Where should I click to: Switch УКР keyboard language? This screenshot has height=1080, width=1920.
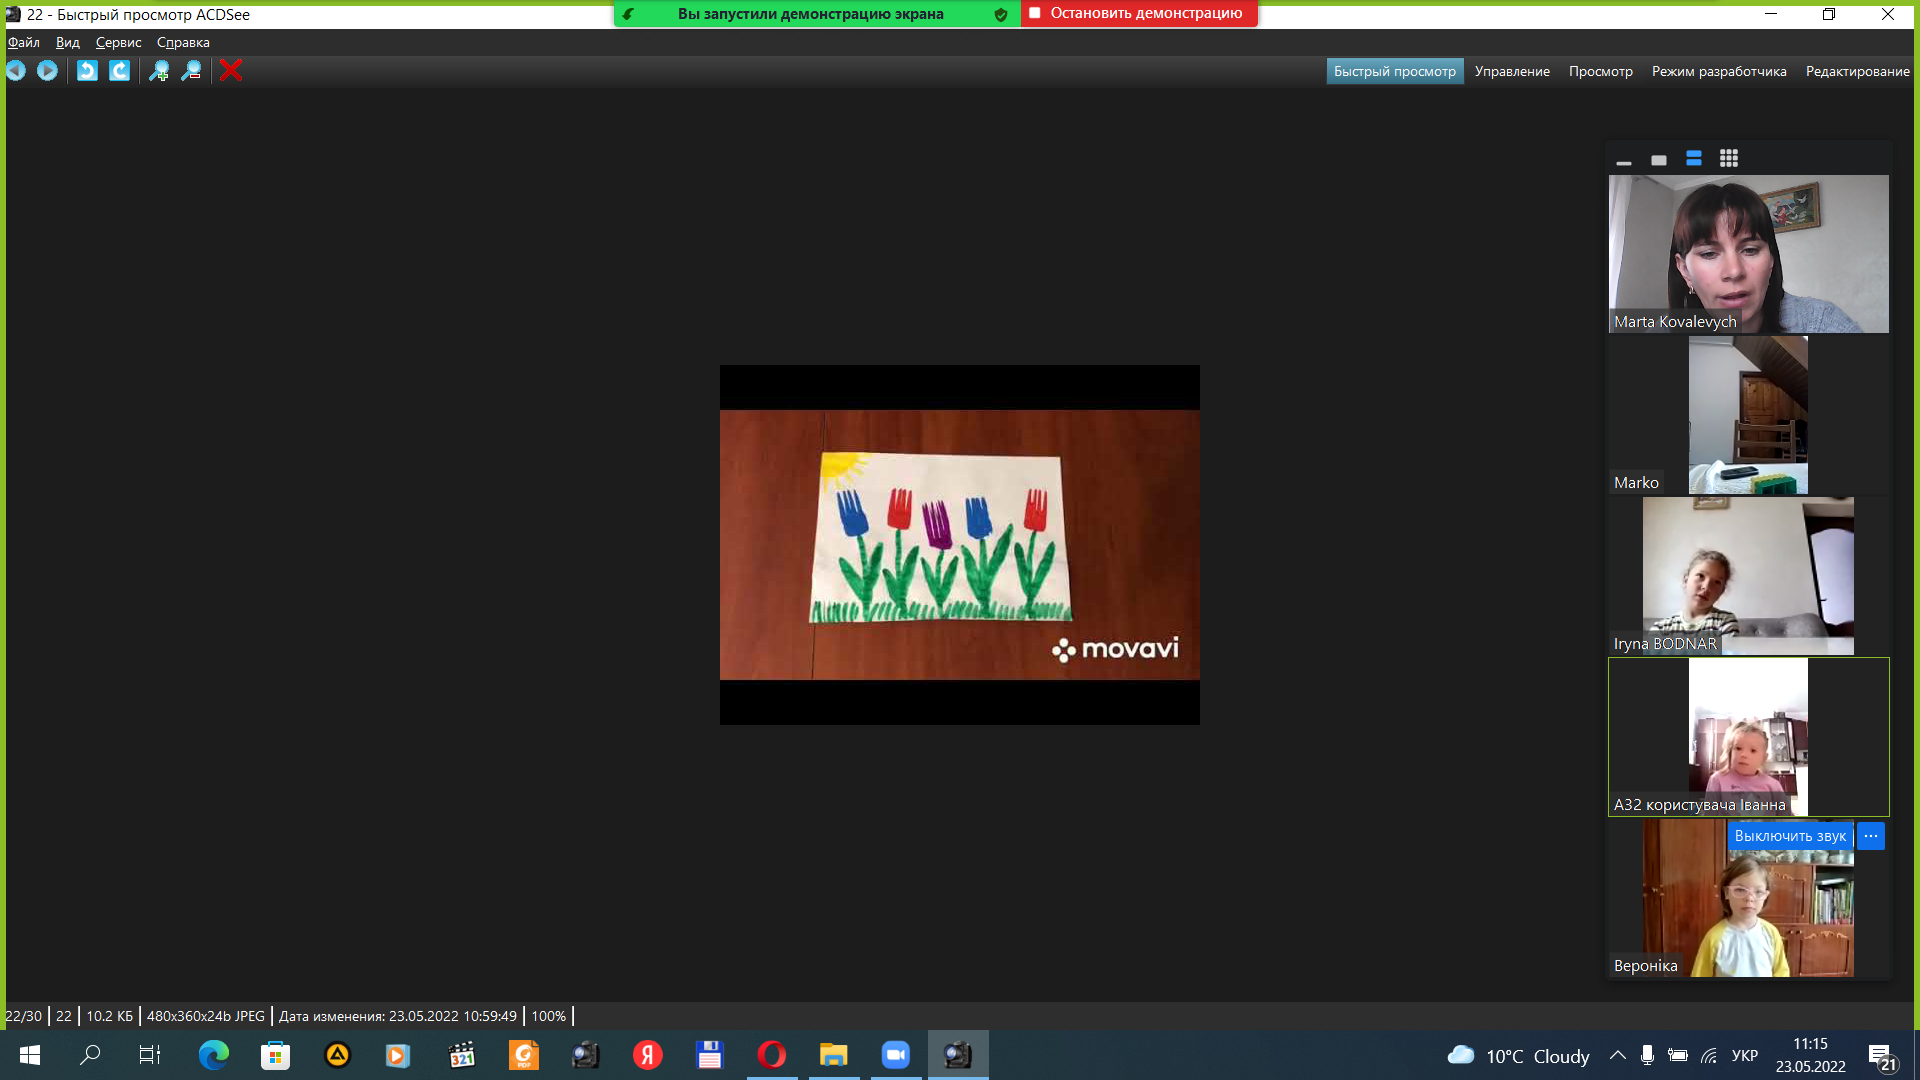(x=1745, y=1056)
